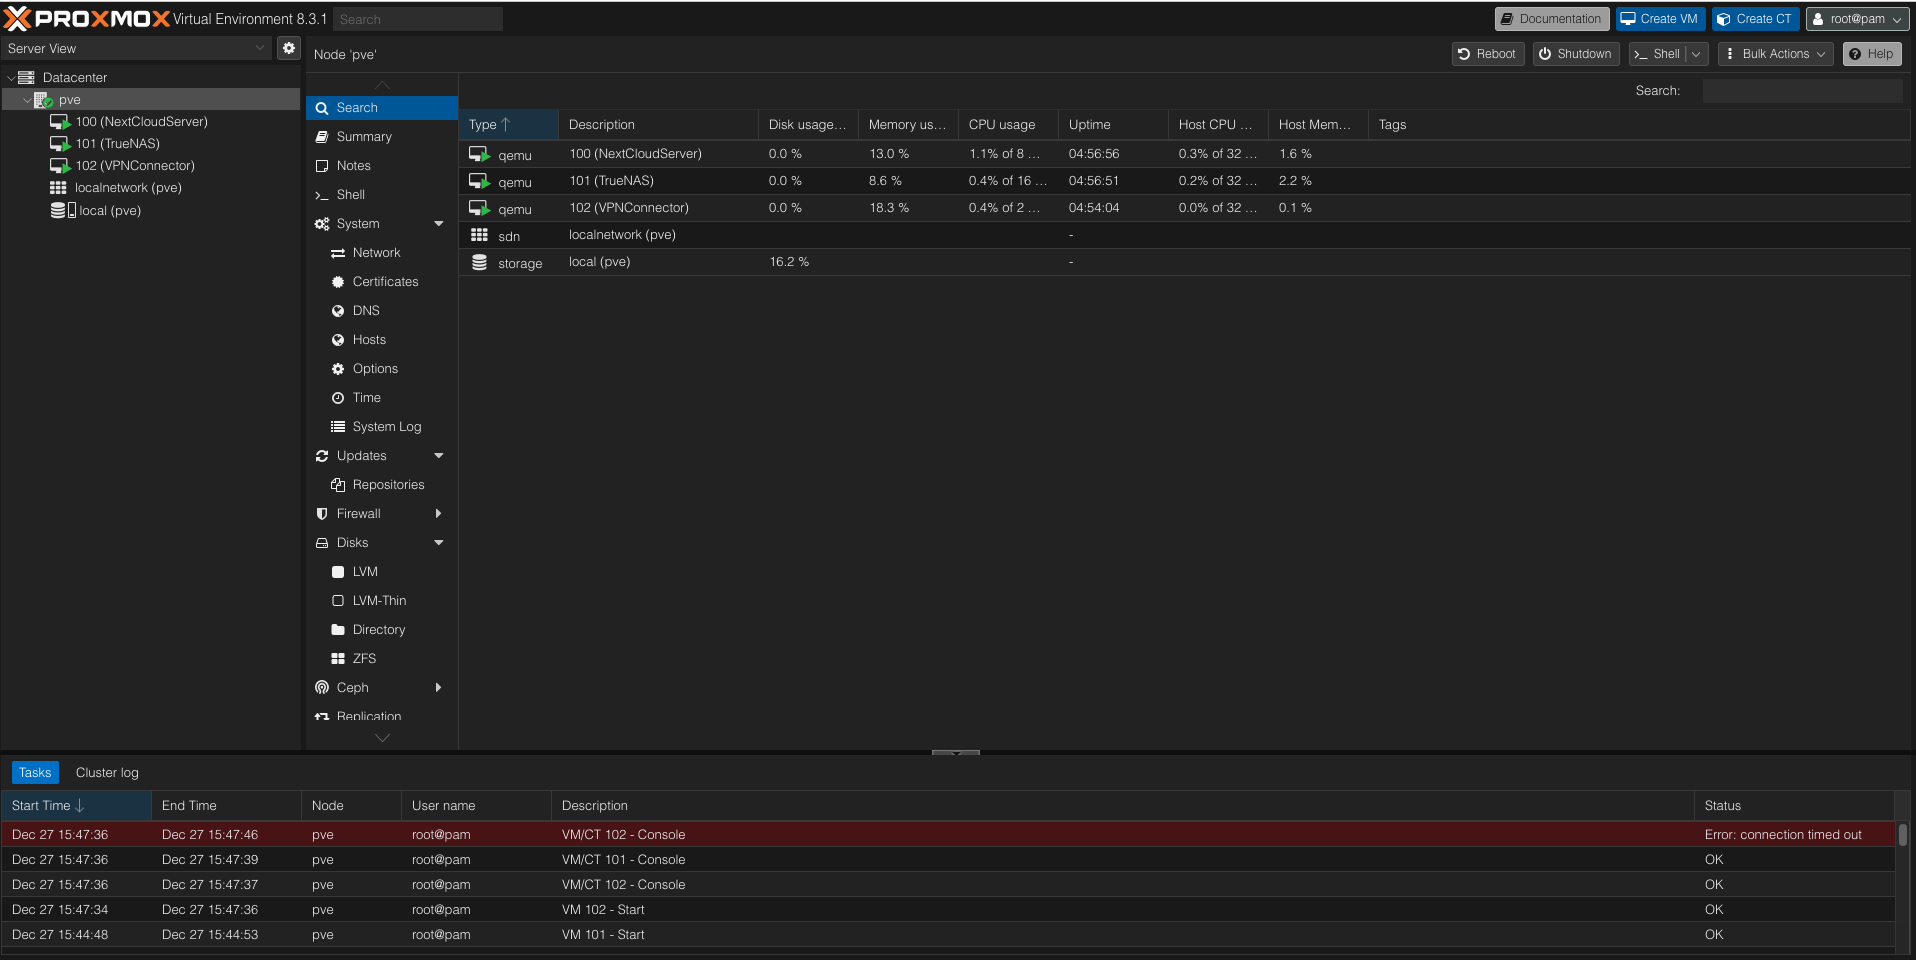Click the Reboot button
This screenshot has width=1916, height=960.
coord(1488,54)
